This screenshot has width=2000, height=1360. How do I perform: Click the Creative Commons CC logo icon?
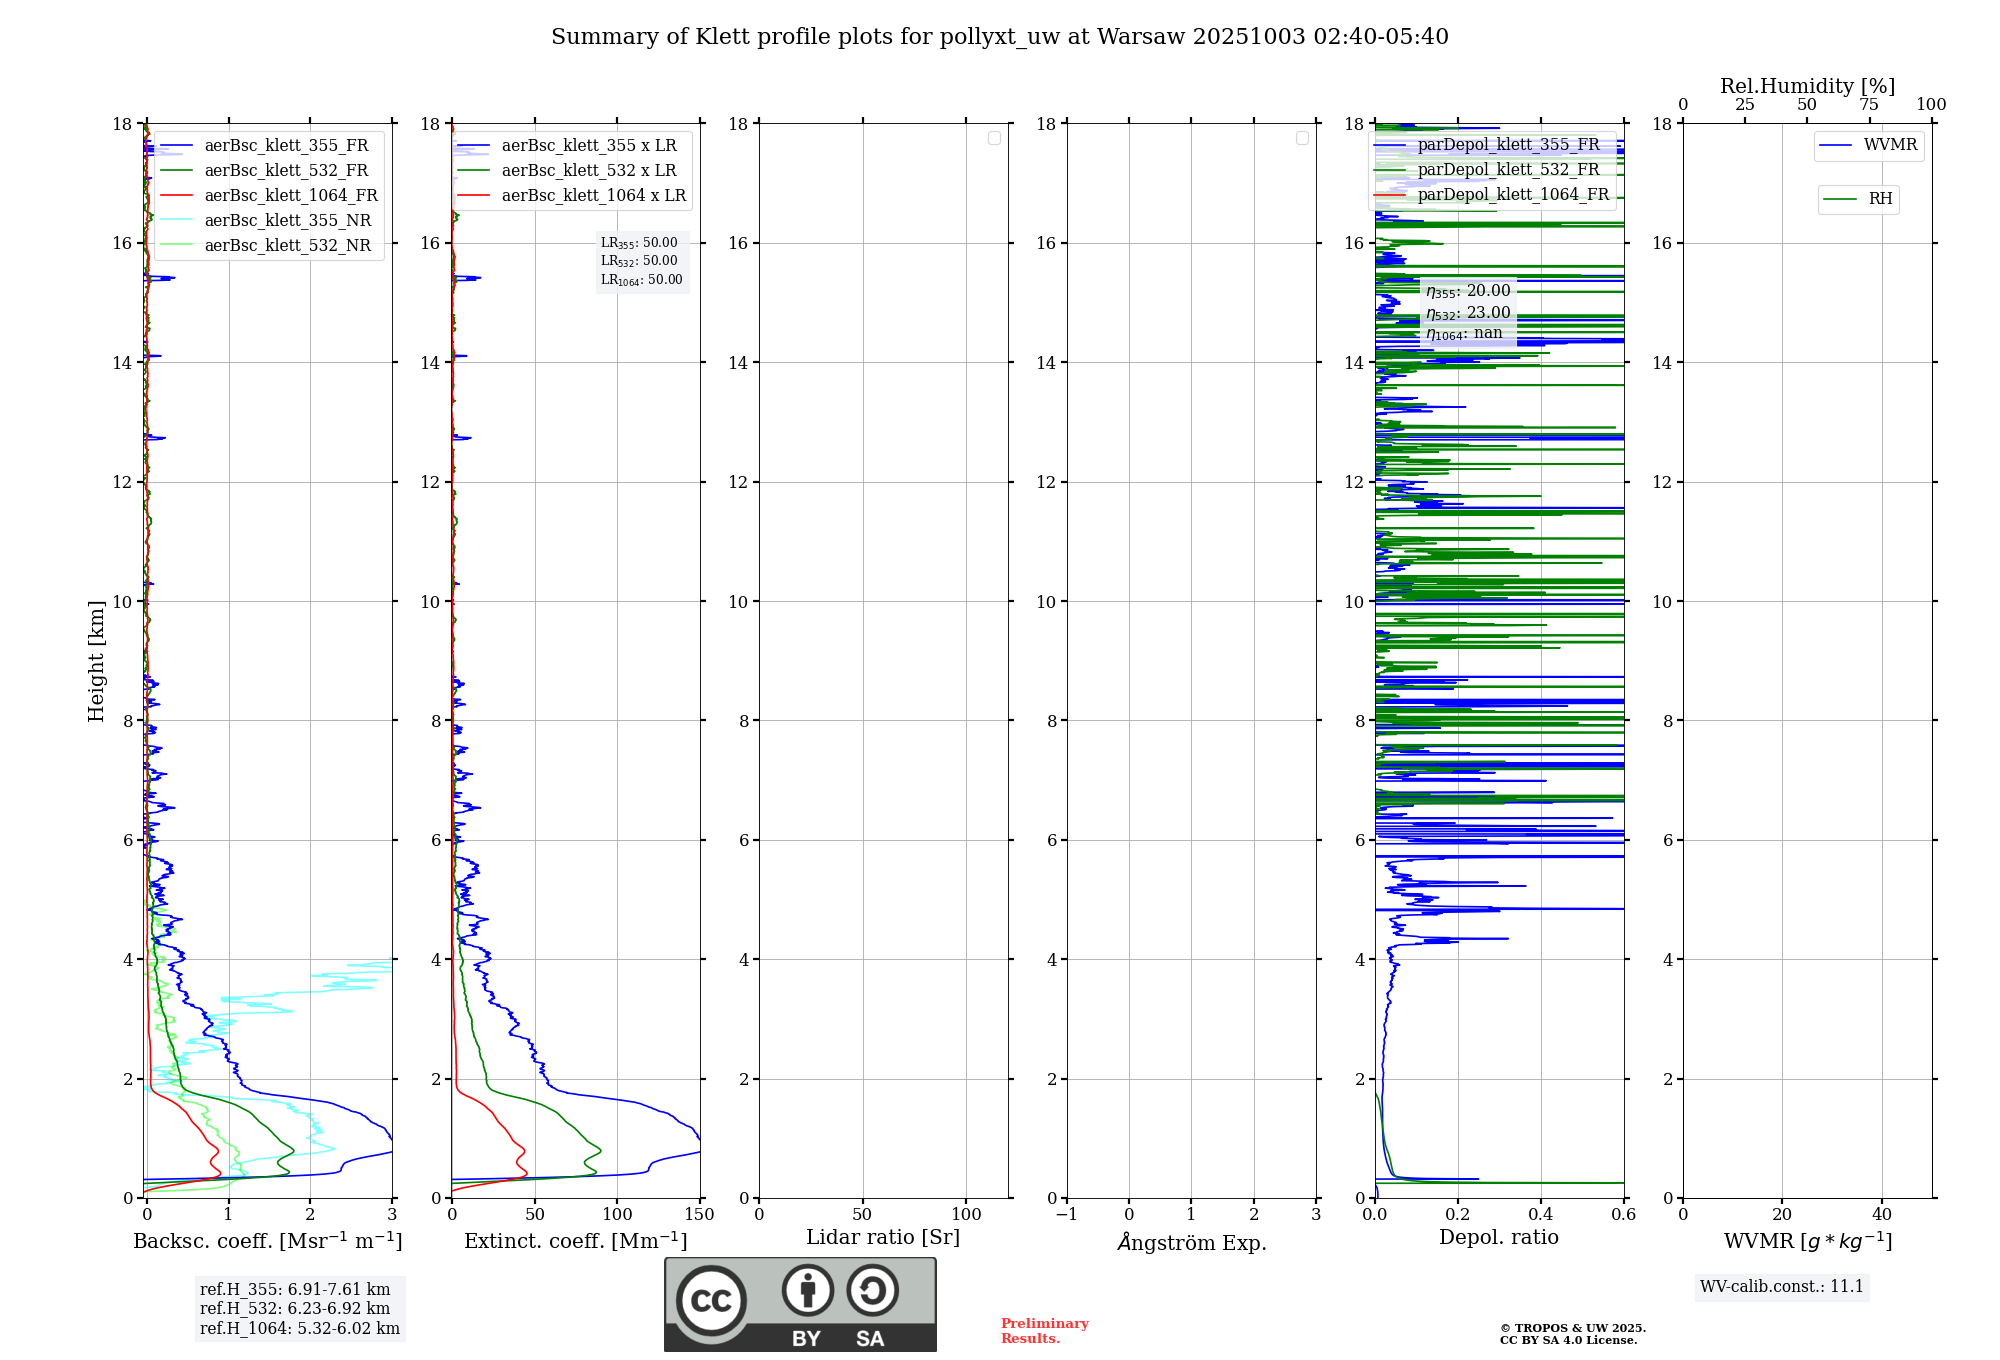(x=711, y=1300)
